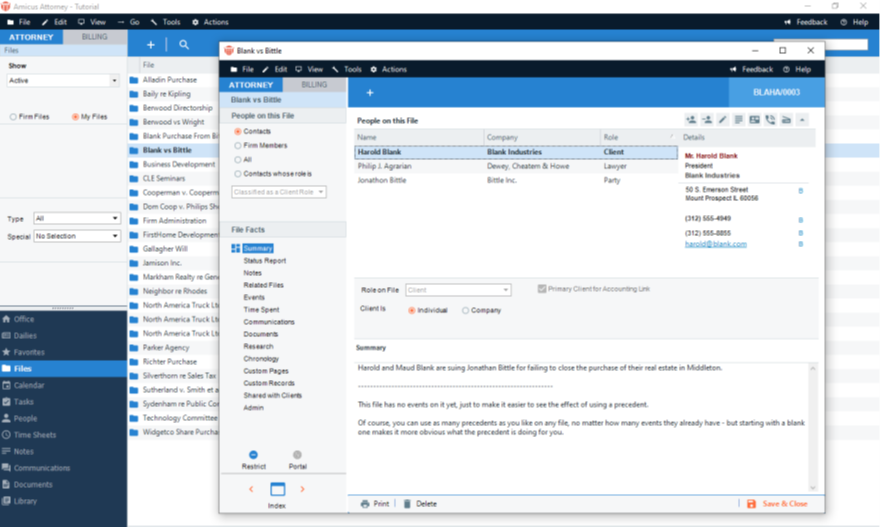This screenshot has width=880, height=528.
Task: Click the Restrict icon
Action: coord(253,454)
